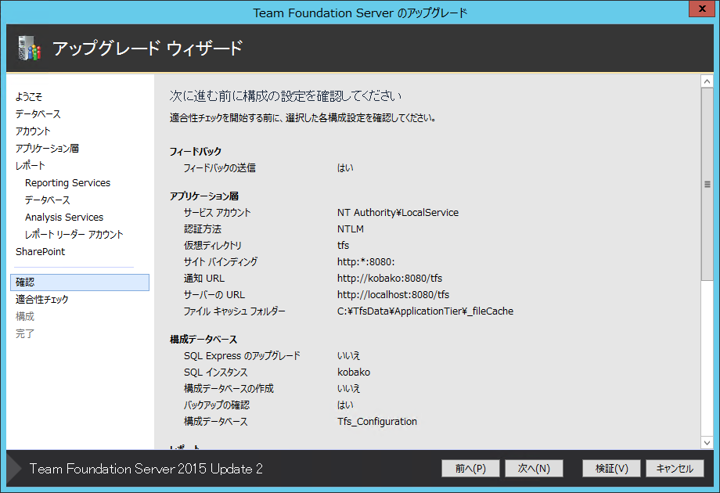Screen dimensions: 720x493
Task: Open the アカウント step
Action: [33, 131]
